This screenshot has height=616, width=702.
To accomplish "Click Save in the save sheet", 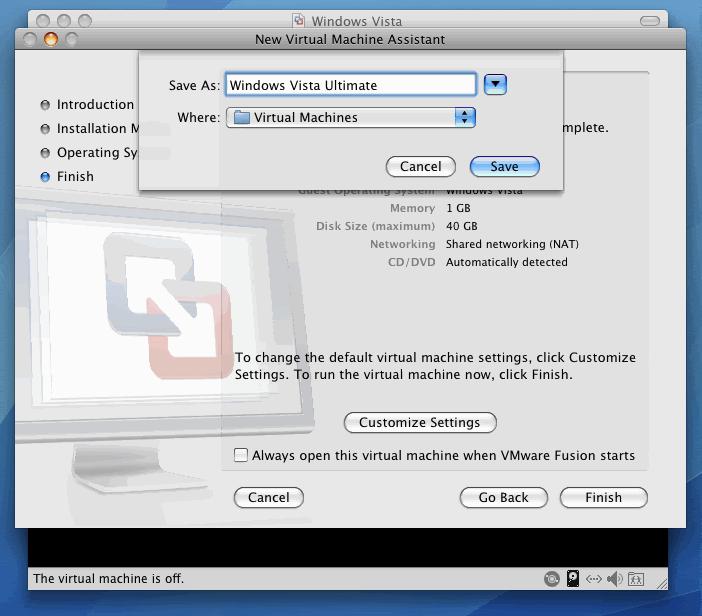I will (x=505, y=167).
